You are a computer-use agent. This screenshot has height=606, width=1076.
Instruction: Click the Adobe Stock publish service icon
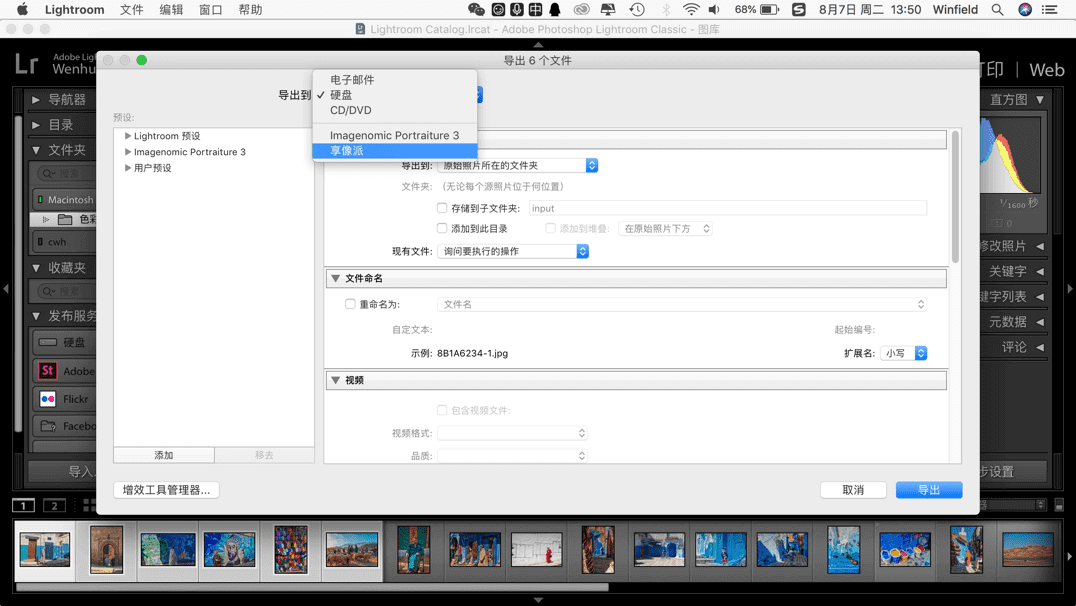click(47, 371)
